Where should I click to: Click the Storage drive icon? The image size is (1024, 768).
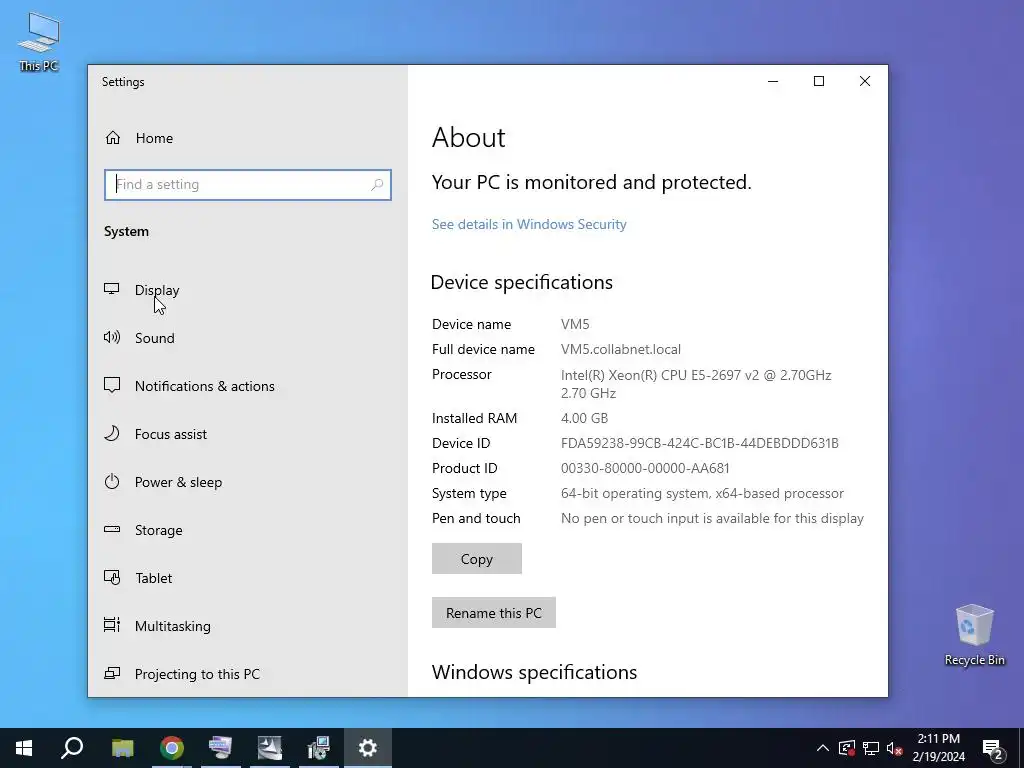click(x=112, y=529)
